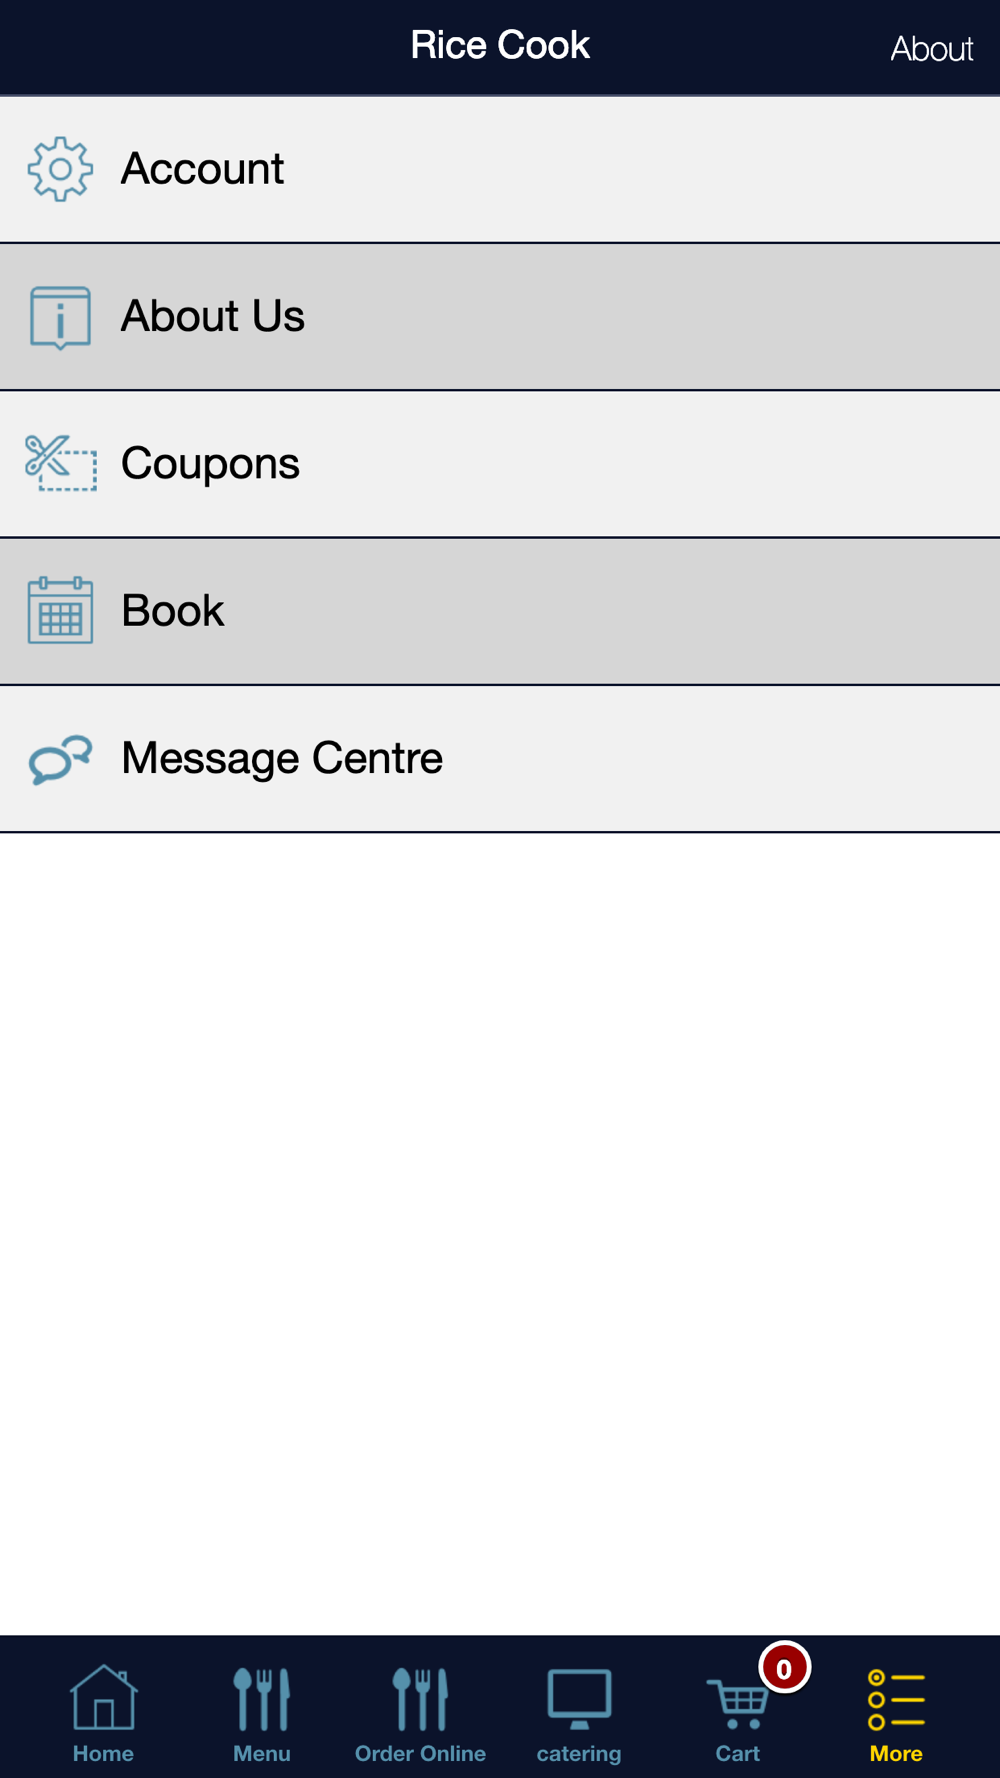Select the Coupons list entry

[500, 464]
